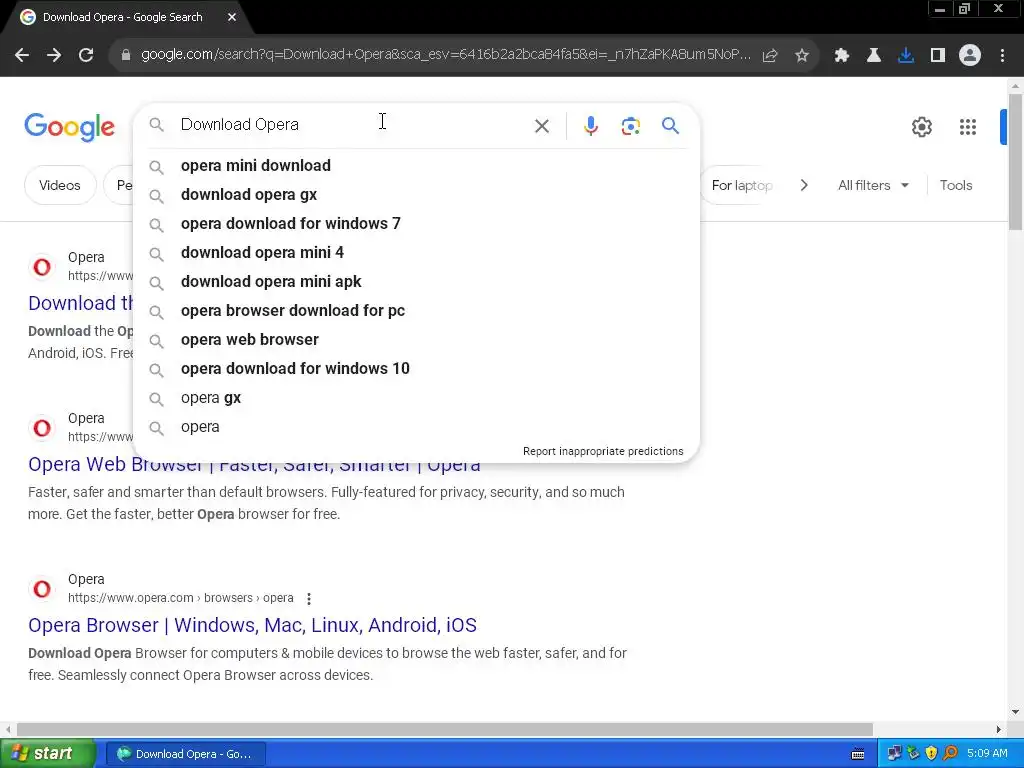Viewport: 1024px width, 768px height.
Task: Click the horizontal page scrollbar thumb
Action: point(445,729)
